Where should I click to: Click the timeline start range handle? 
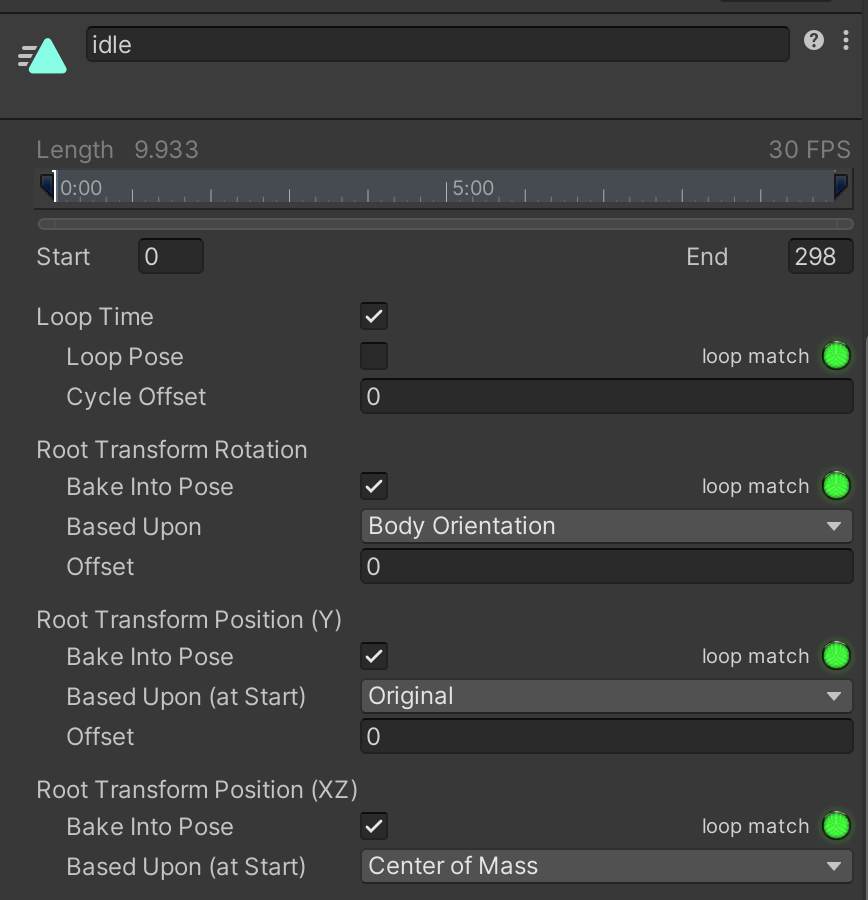pyautogui.click(x=47, y=186)
